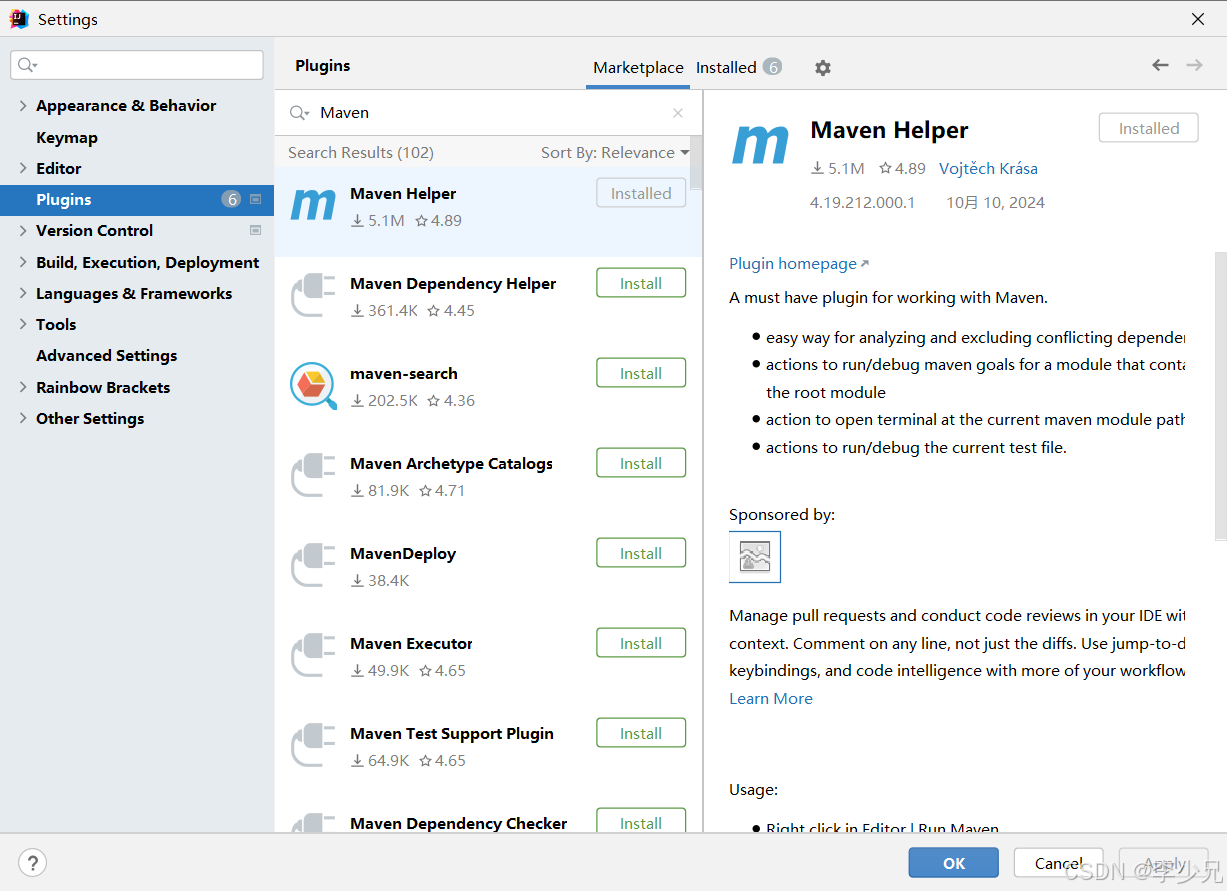
Task: Click the Search Results (102) label
Action: [361, 153]
